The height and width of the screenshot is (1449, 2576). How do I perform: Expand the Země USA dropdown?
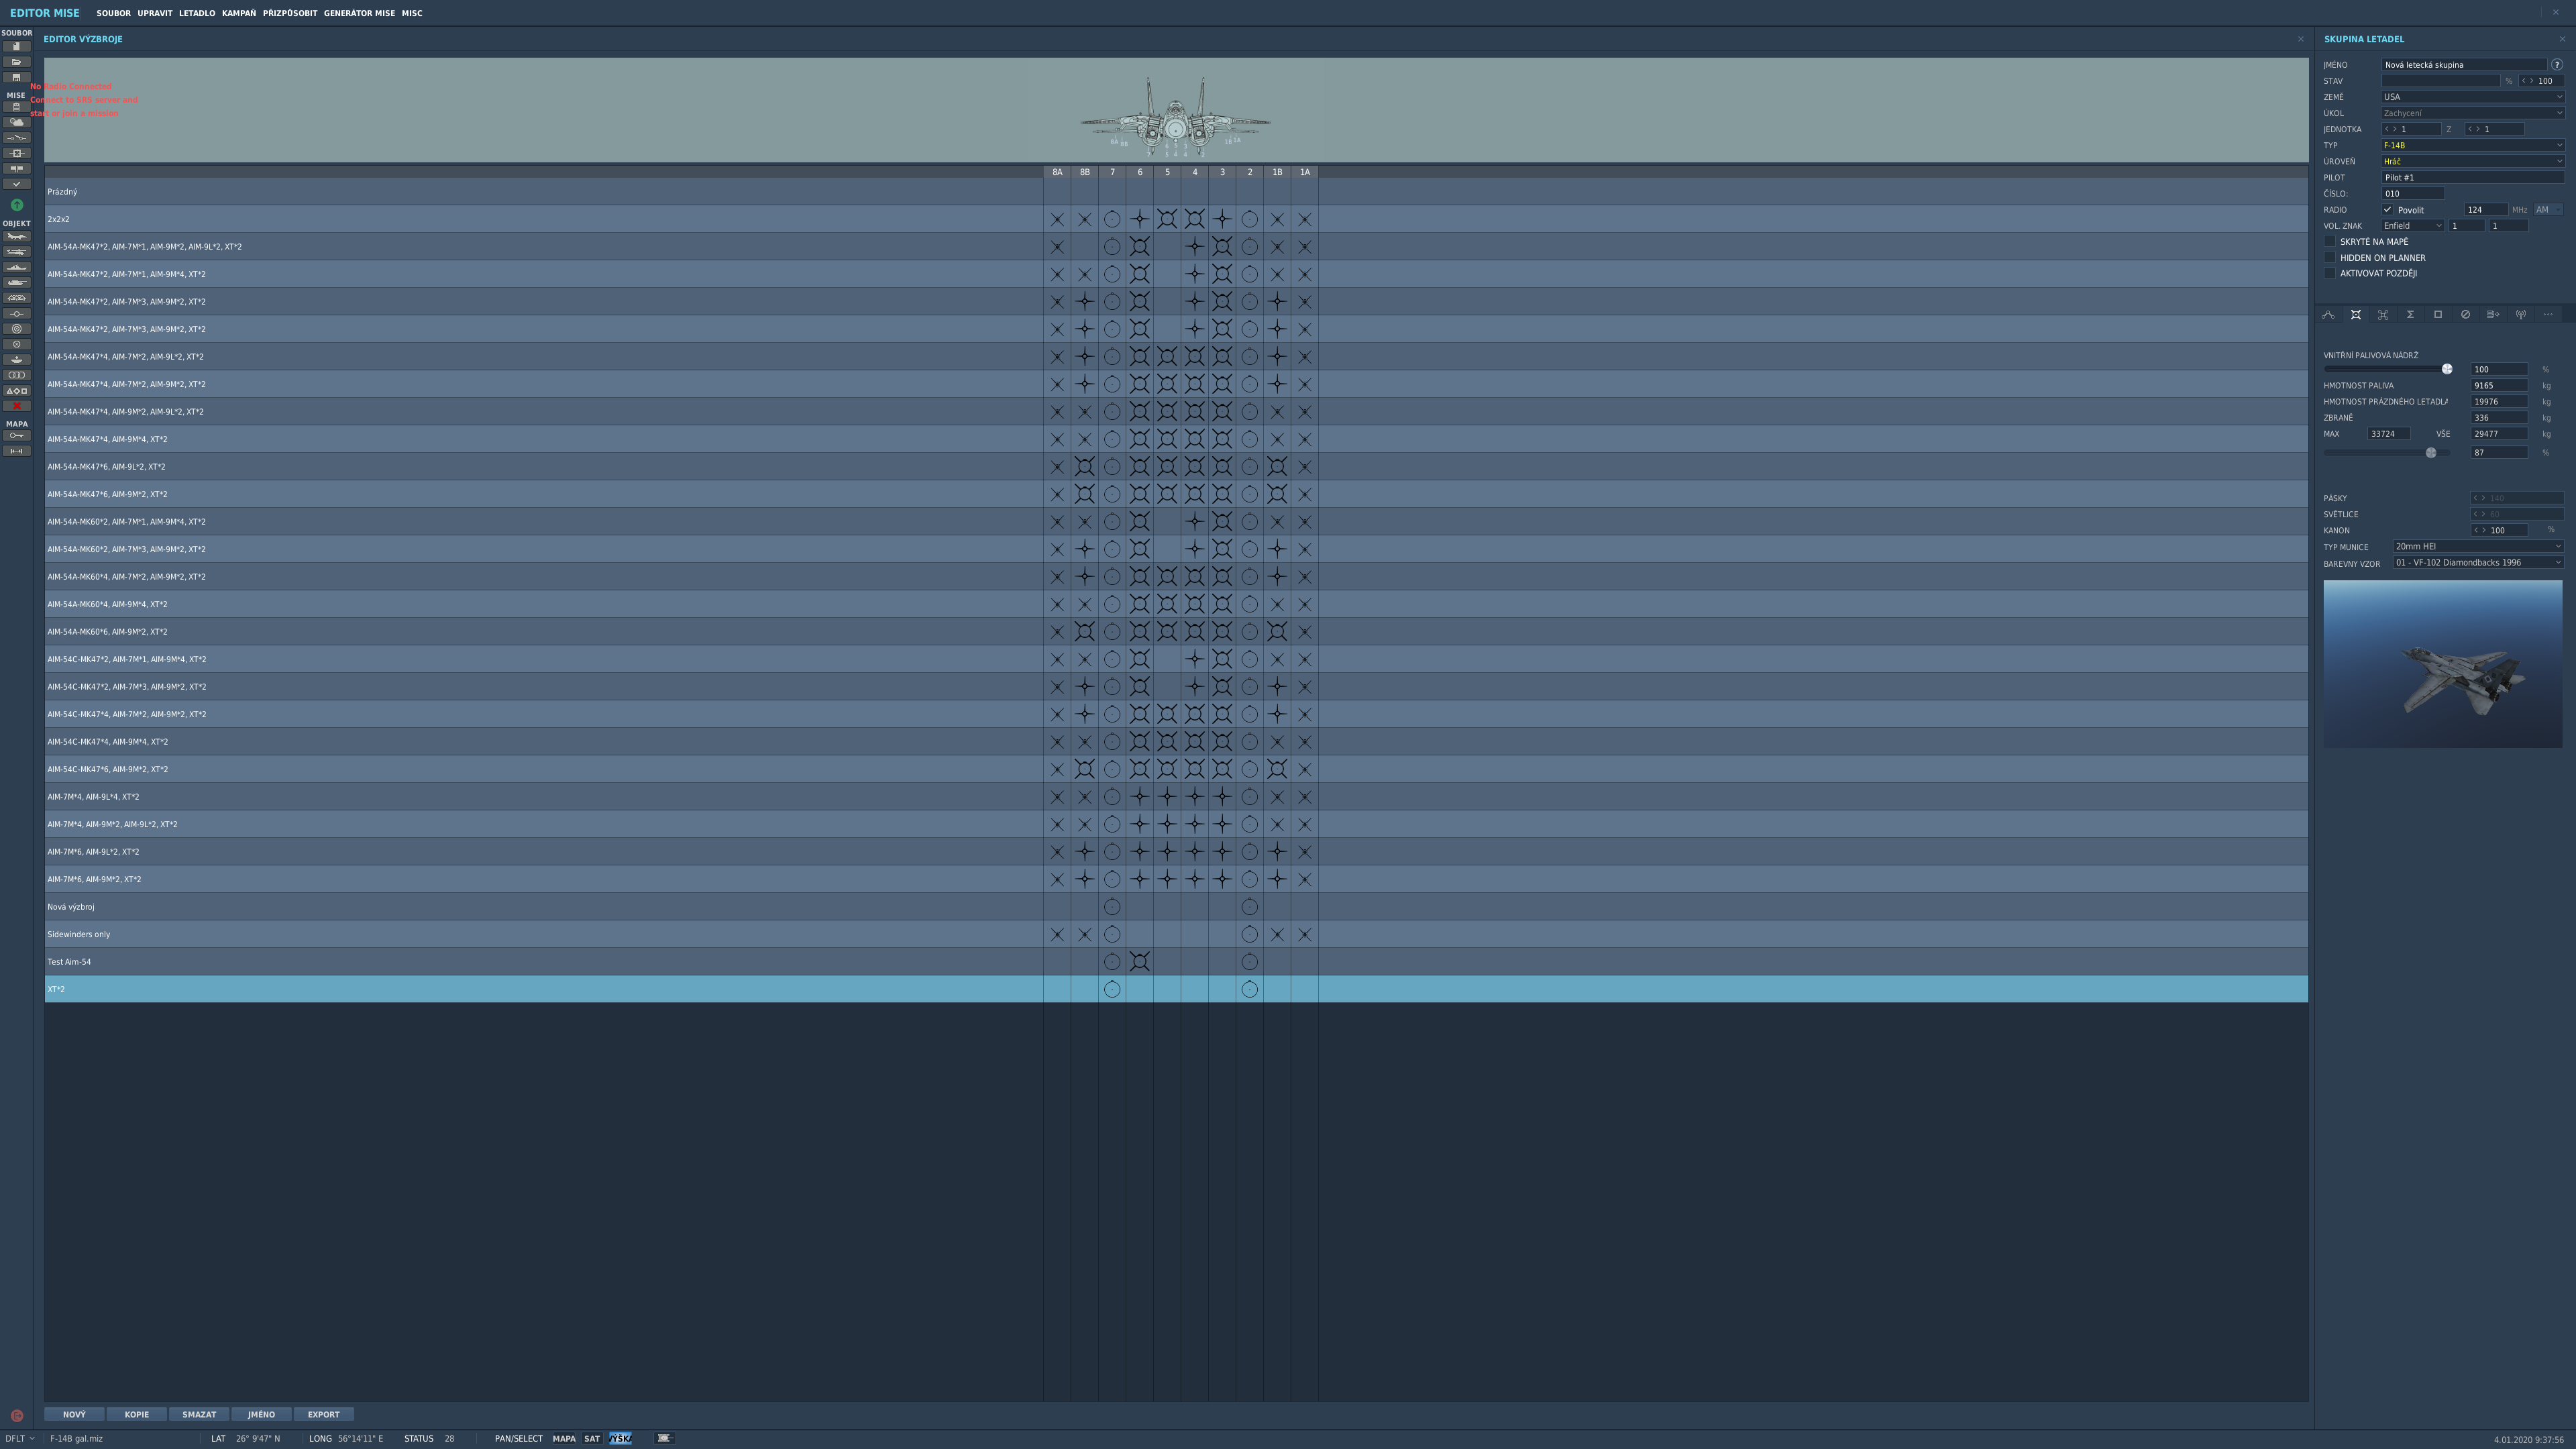tap(2472, 97)
